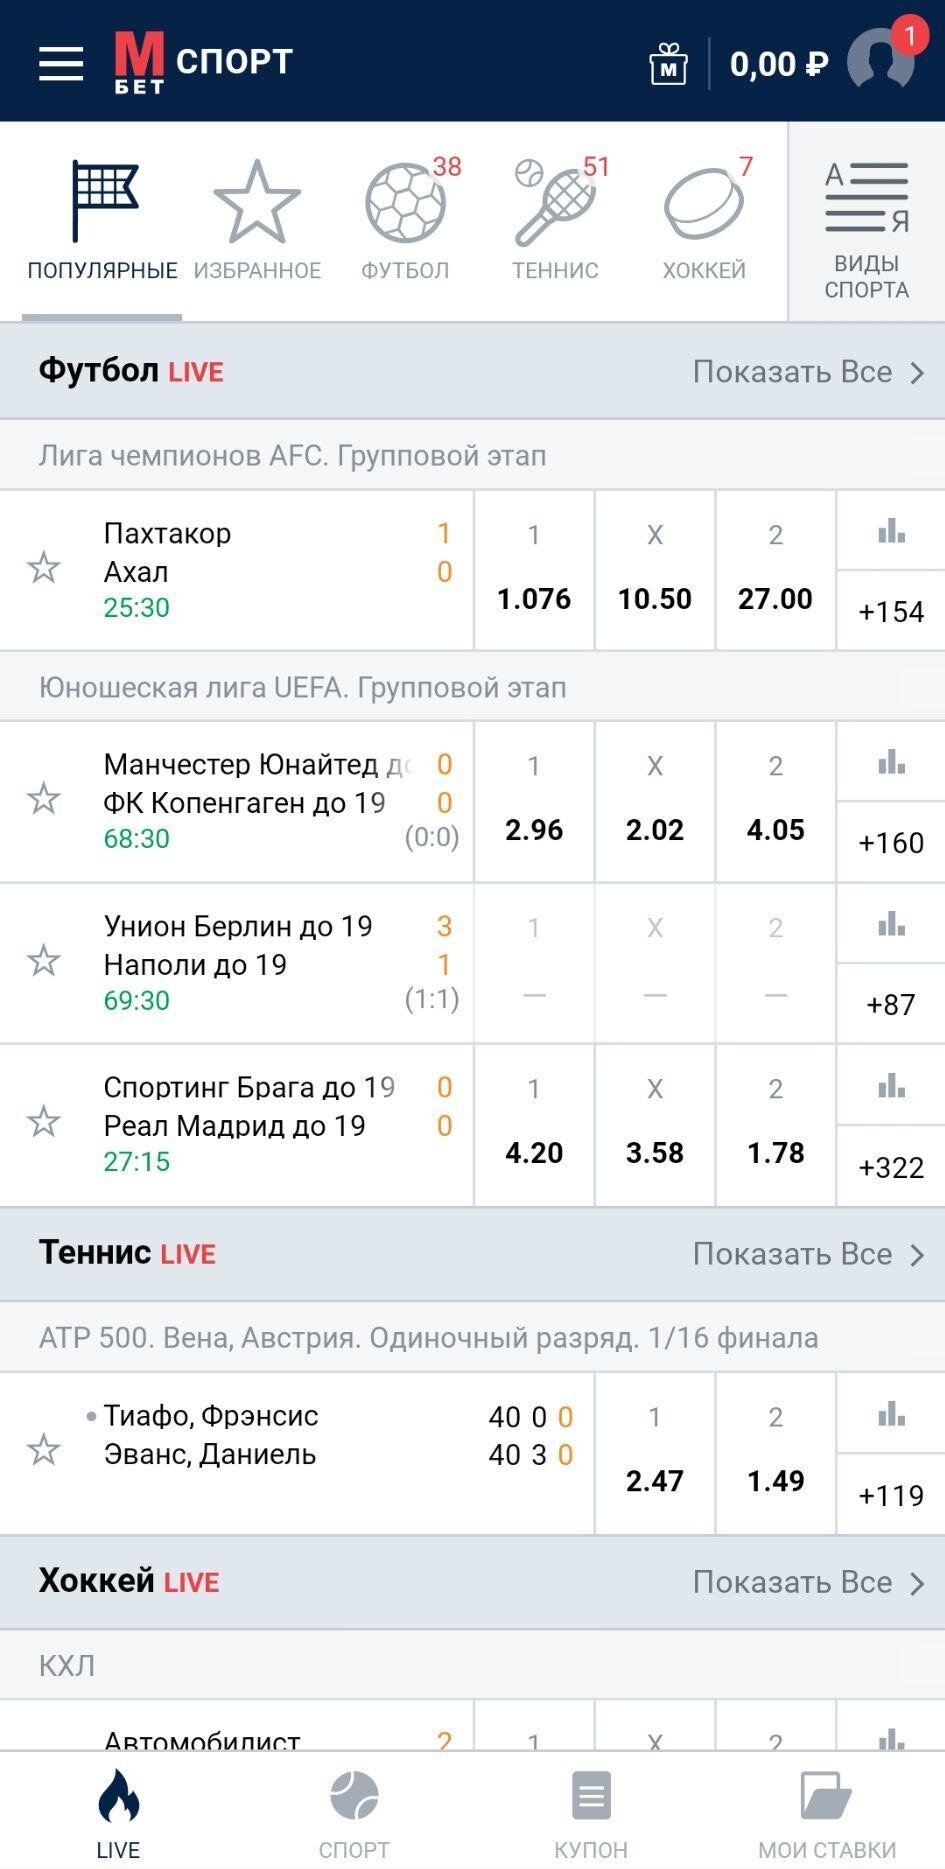Open +322 more markets for Спортинг Брага
The height and width of the screenshot is (1869, 945).
click(x=891, y=1167)
